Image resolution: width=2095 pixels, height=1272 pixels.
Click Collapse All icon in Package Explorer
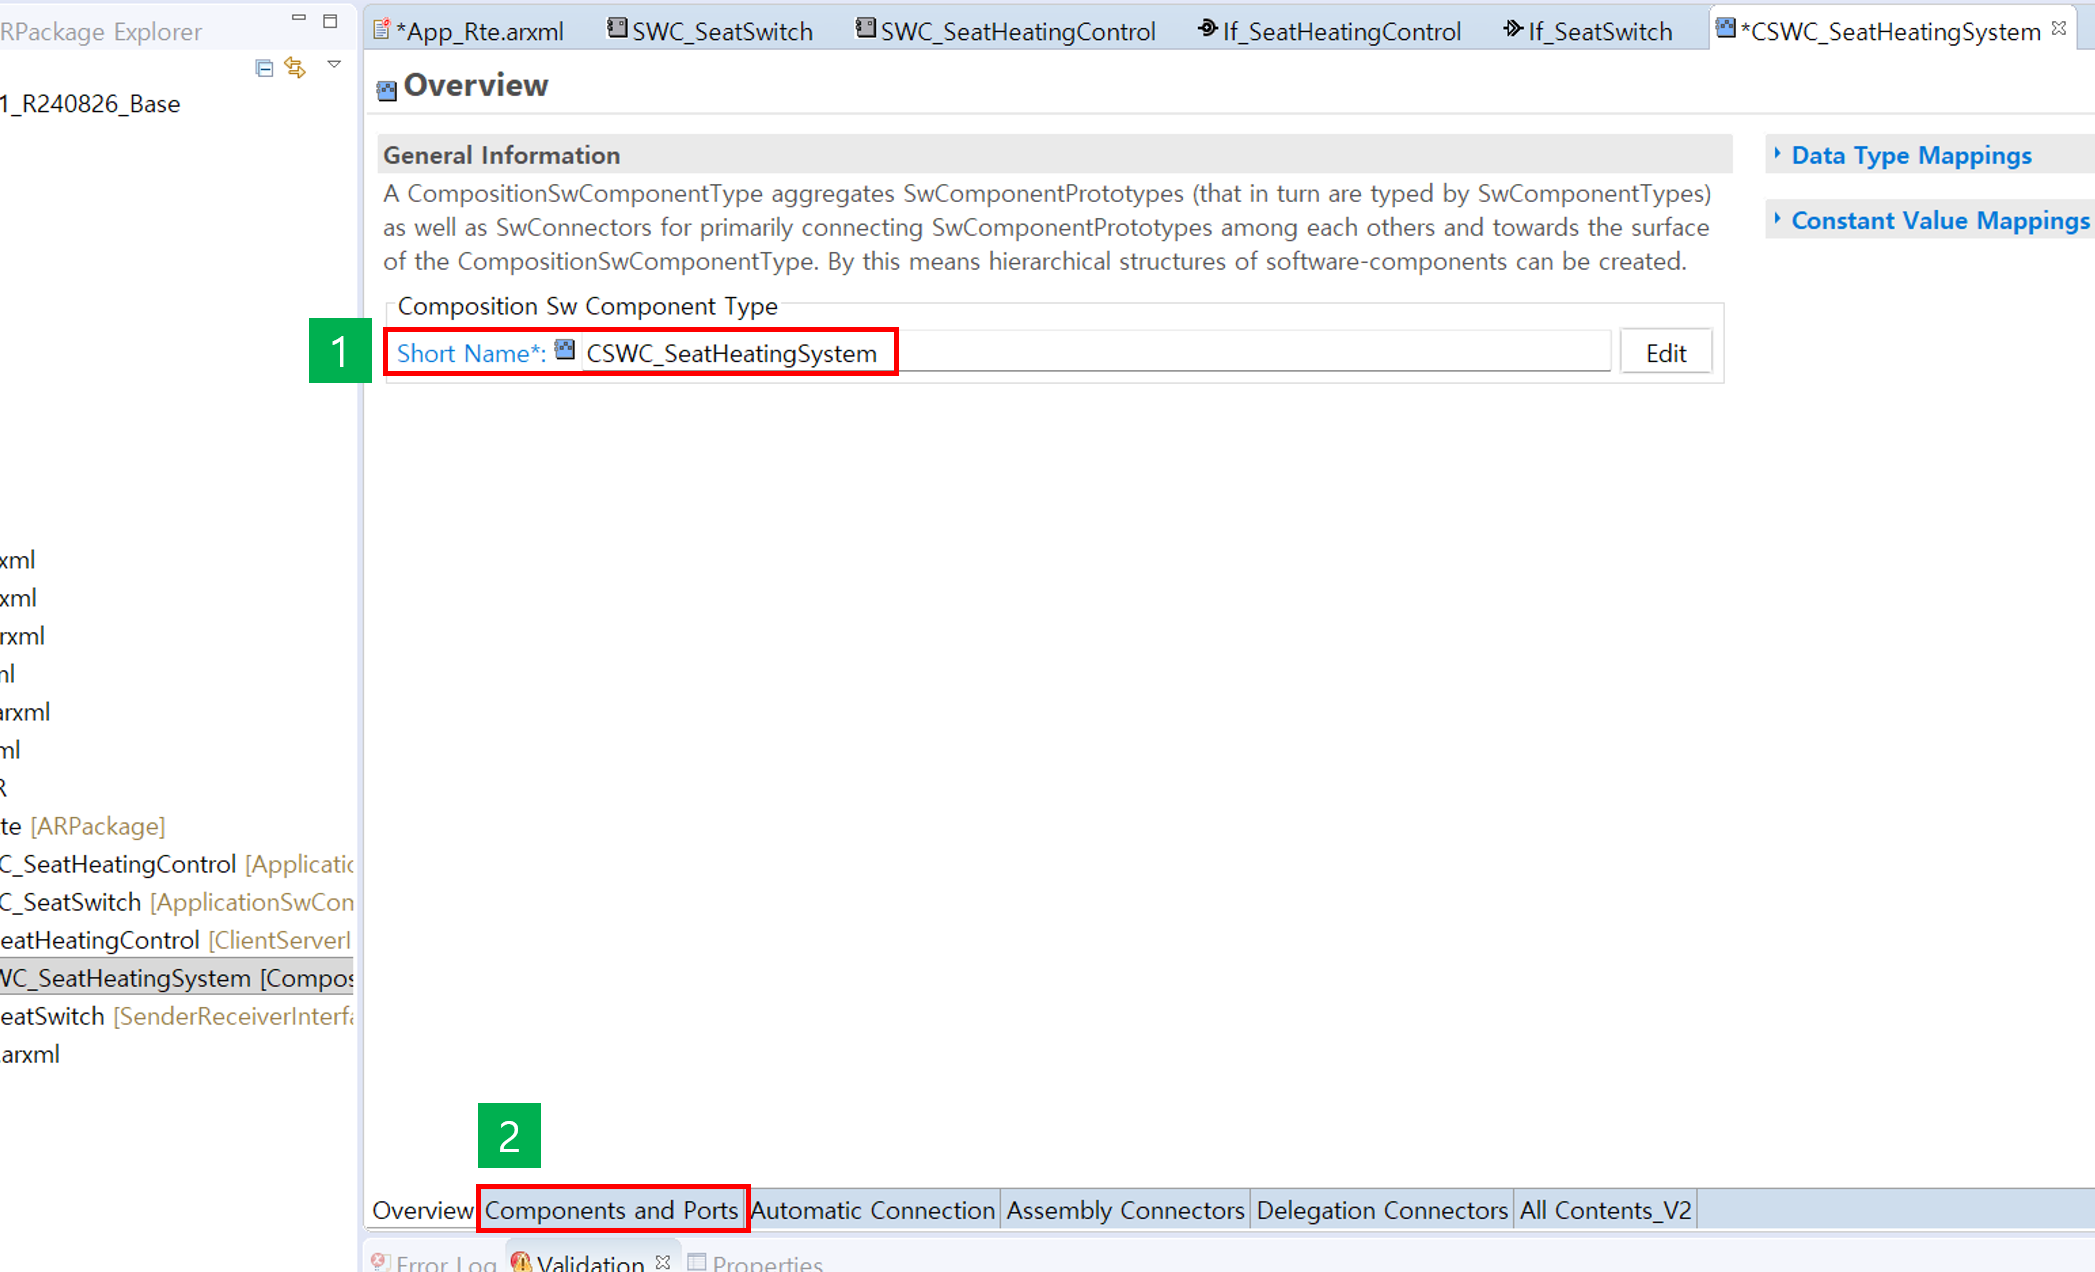coord(264,68)
